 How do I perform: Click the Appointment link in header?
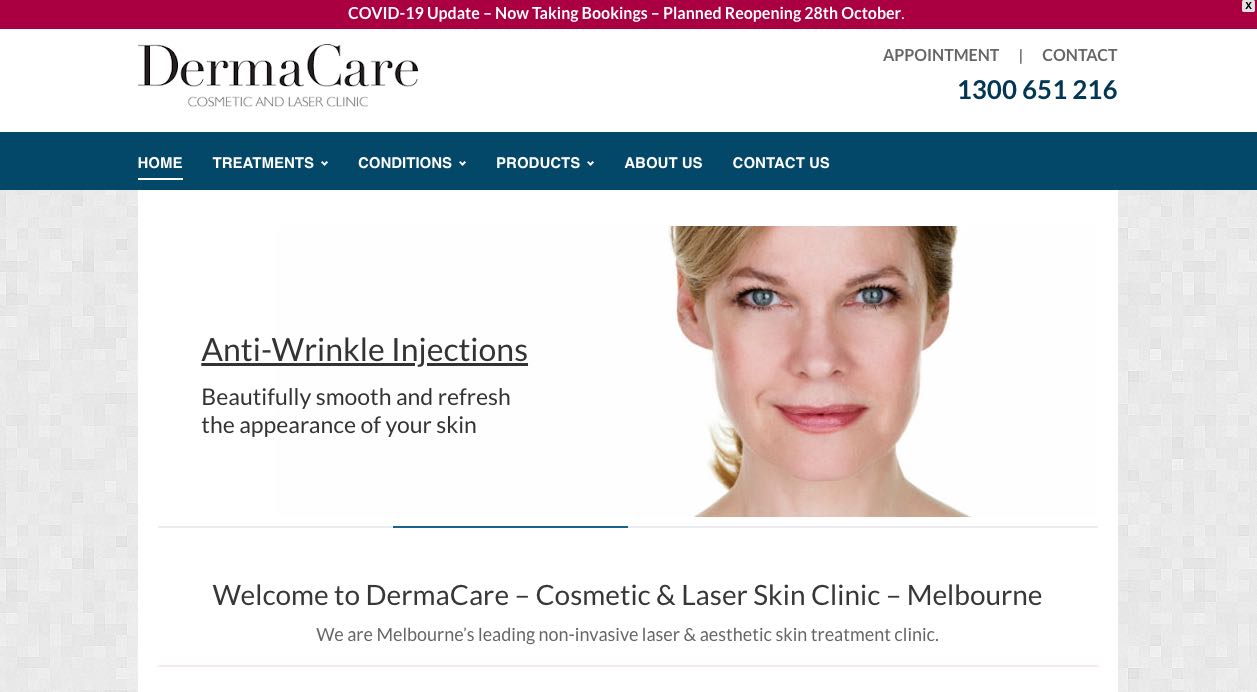click(x=941, y=55)
